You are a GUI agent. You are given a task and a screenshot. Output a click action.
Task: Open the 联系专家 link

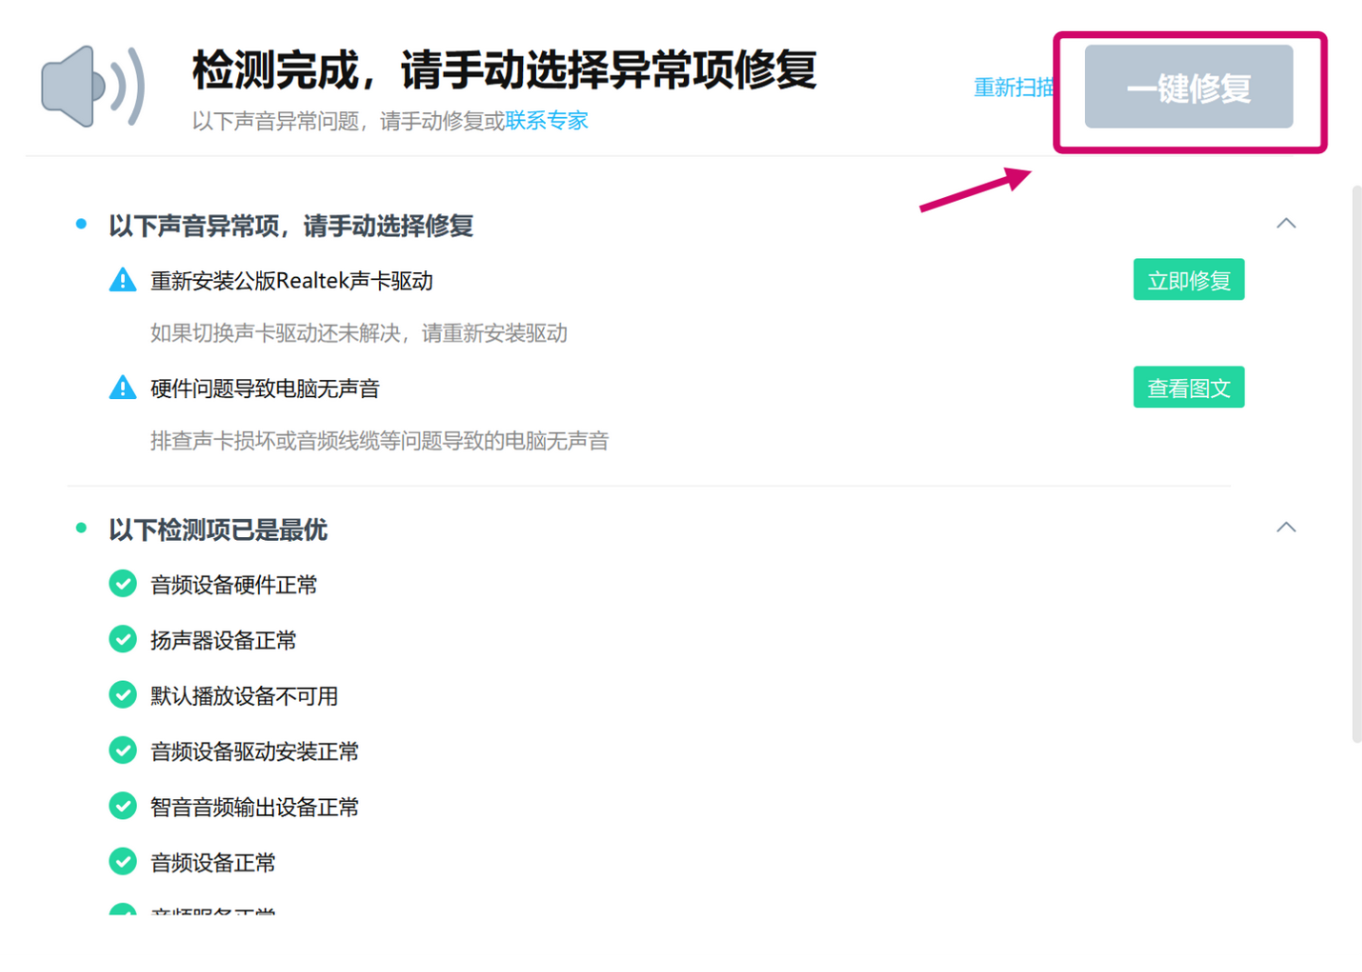tap(547, 121)
